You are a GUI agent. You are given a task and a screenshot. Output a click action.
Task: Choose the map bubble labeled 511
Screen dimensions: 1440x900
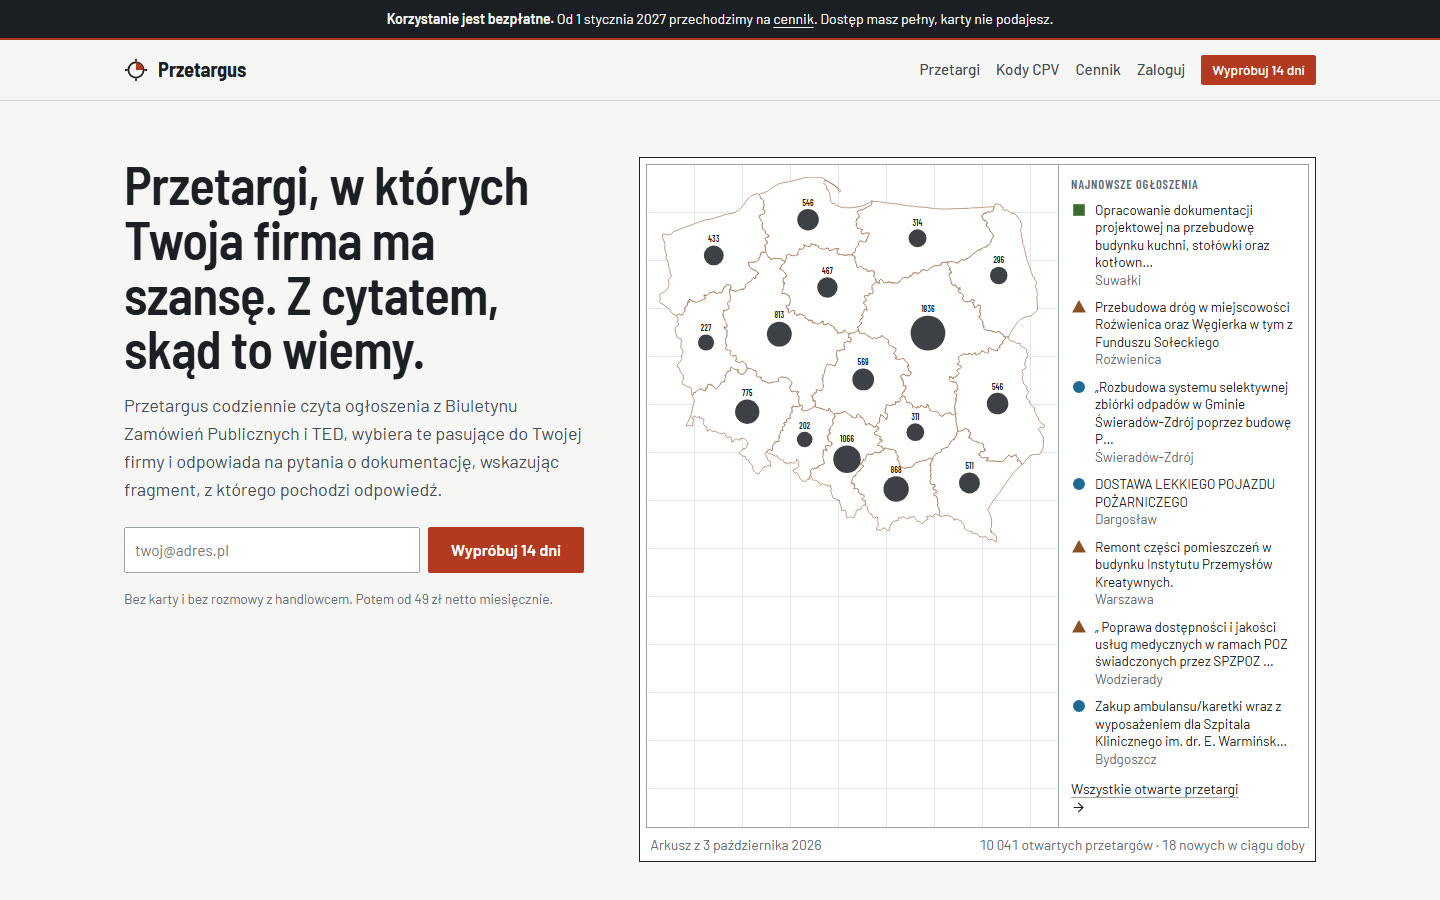click(x=969, y=483)
